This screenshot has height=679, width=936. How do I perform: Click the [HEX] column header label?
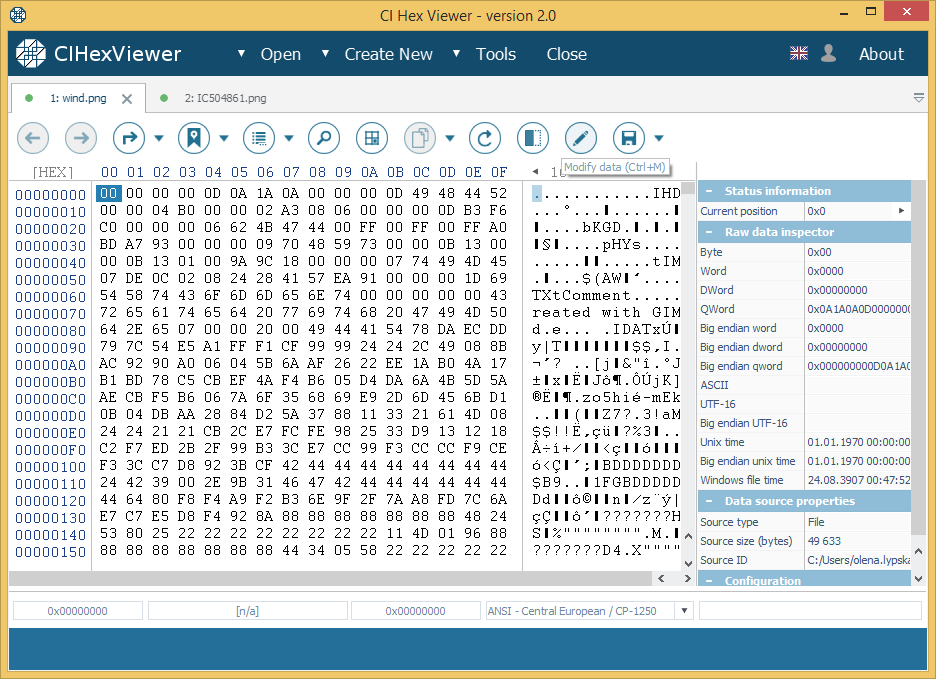click(53, 172)
